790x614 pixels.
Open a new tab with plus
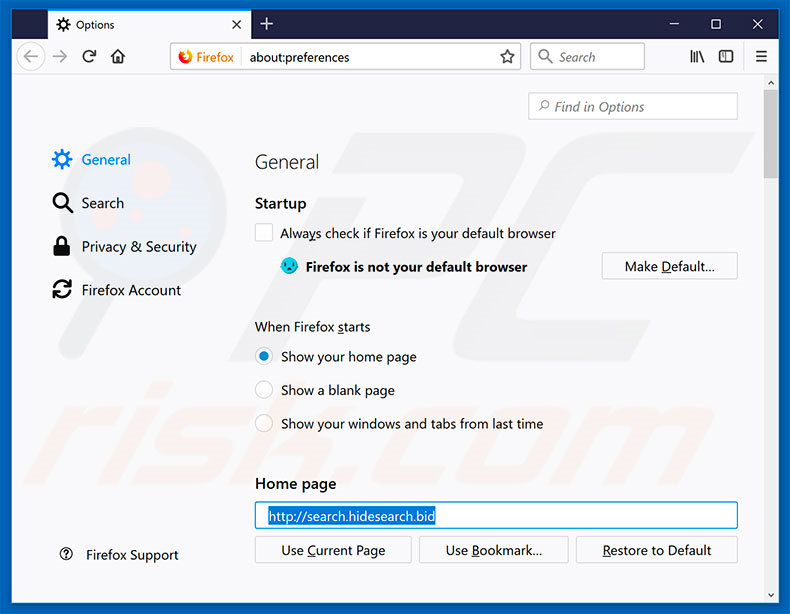[x=267, y=24]
